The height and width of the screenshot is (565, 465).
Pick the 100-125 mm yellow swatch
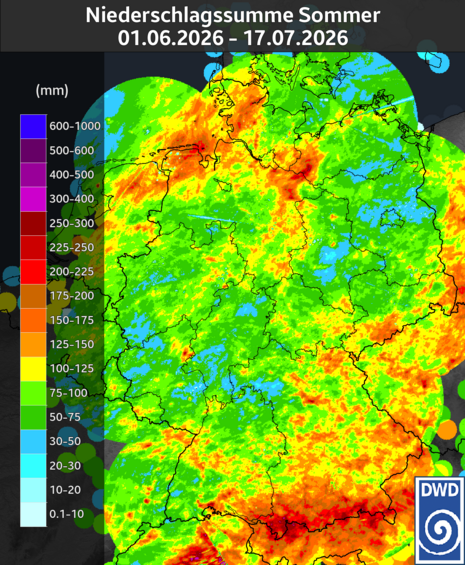[33, 369]
